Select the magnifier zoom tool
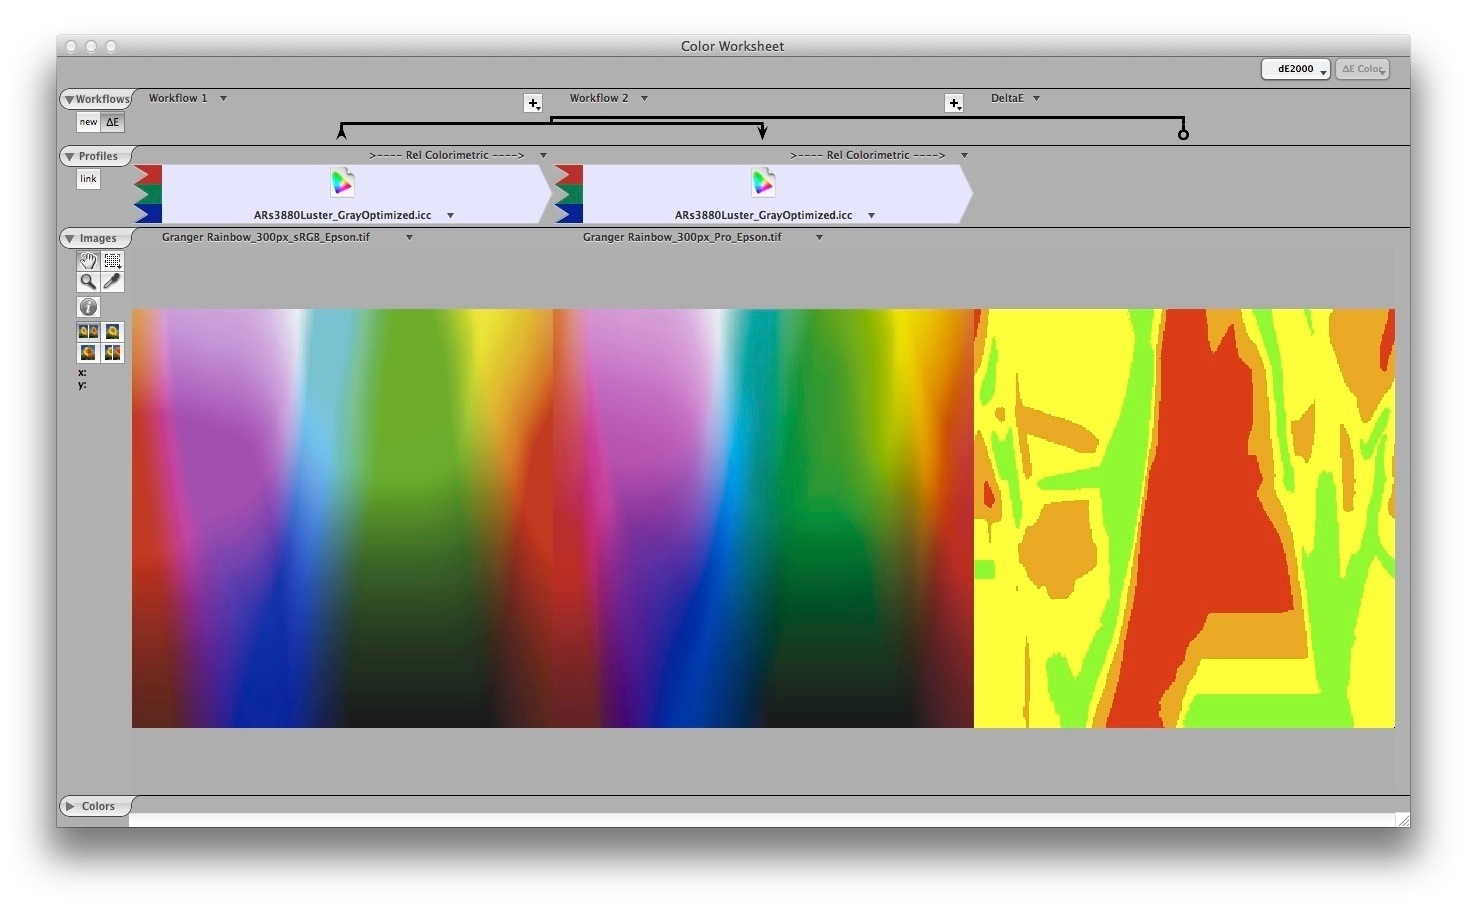The height and width of the screenshot is (906, 1467). (x=88, y=282)
